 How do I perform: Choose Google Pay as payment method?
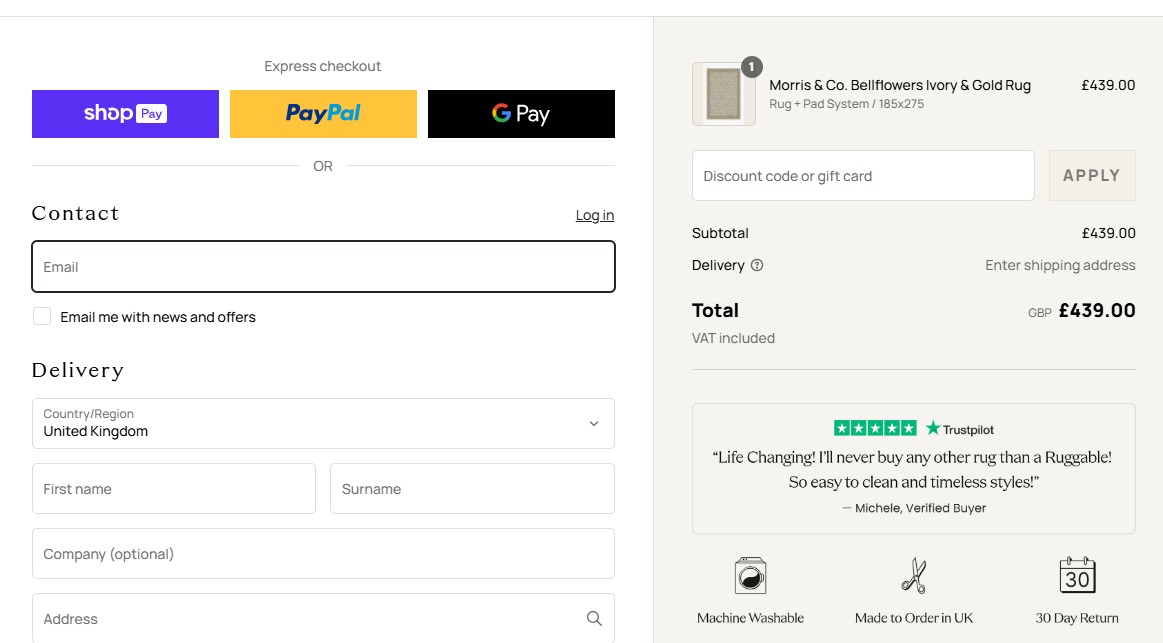(520, 113)
